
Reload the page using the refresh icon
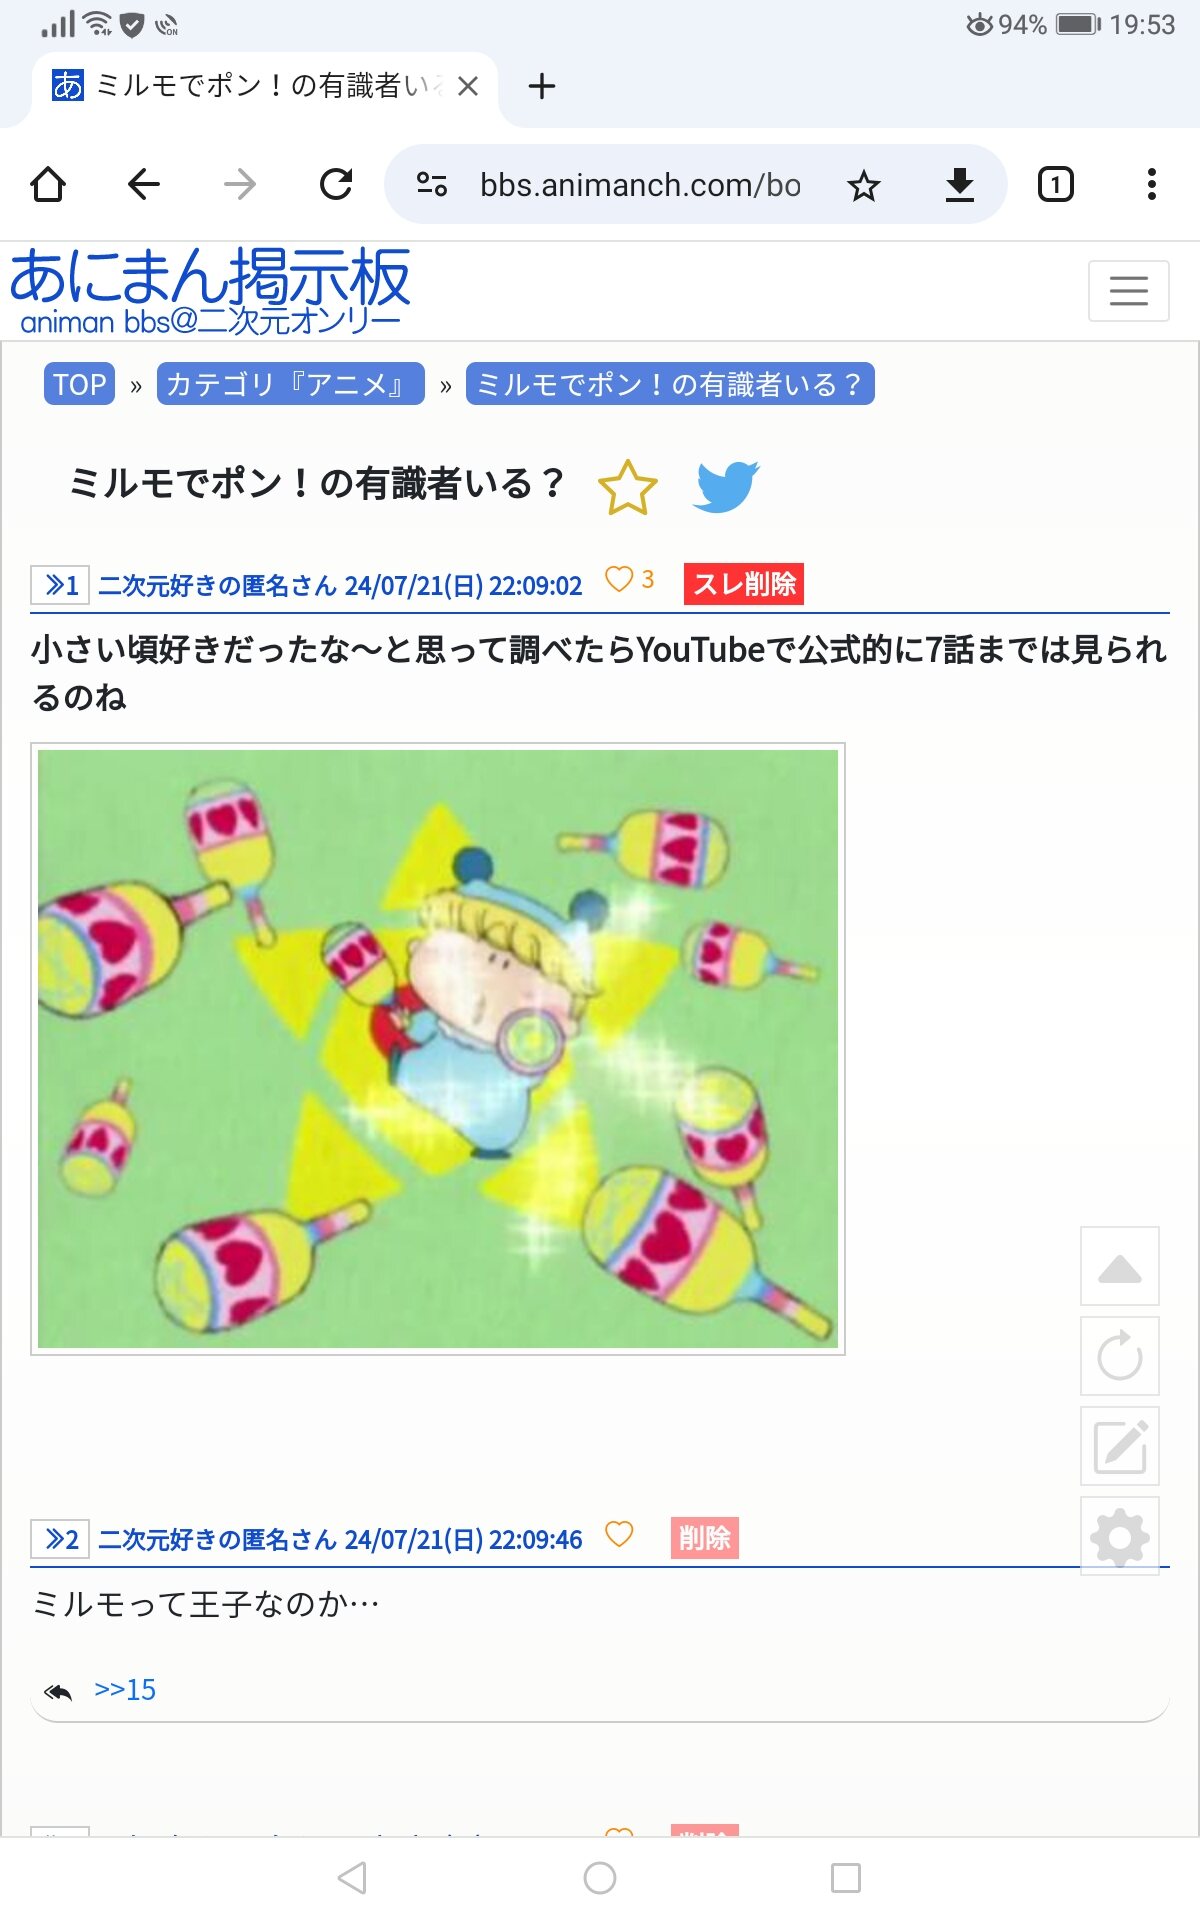pos(336,184)
